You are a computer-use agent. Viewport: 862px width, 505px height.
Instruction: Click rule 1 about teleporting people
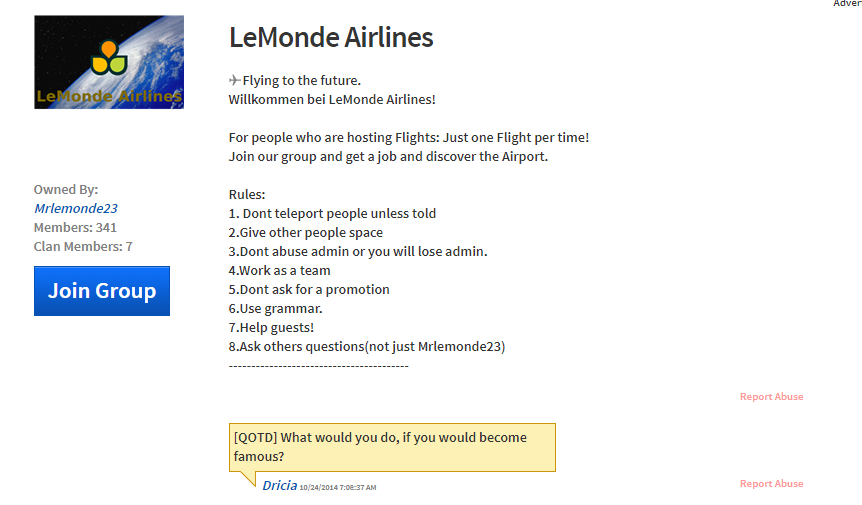(332, 213)
